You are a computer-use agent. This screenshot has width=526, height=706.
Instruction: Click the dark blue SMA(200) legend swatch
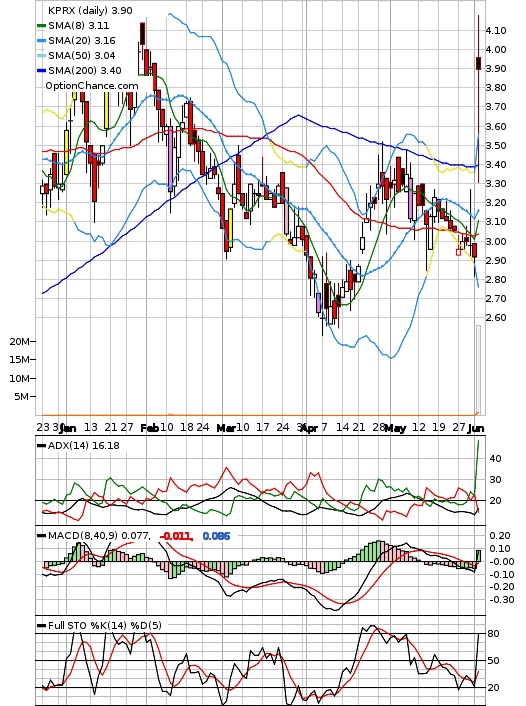pyautogui.click(x=41, y=71)
